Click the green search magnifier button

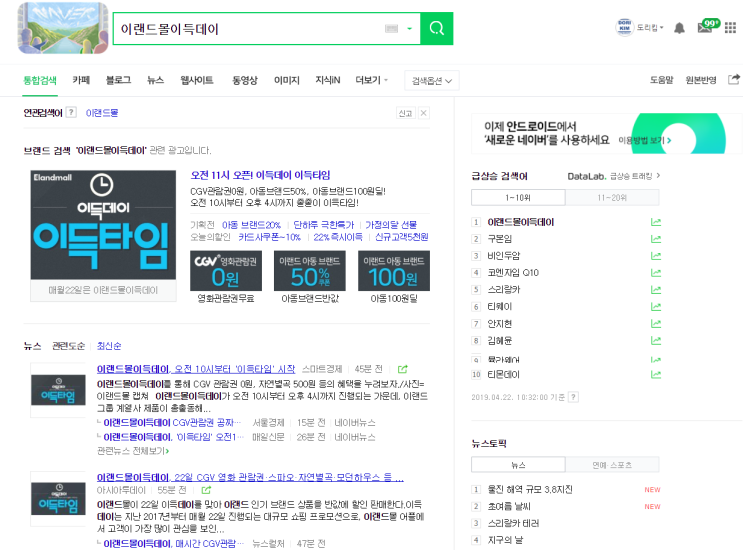pos(436,28)
